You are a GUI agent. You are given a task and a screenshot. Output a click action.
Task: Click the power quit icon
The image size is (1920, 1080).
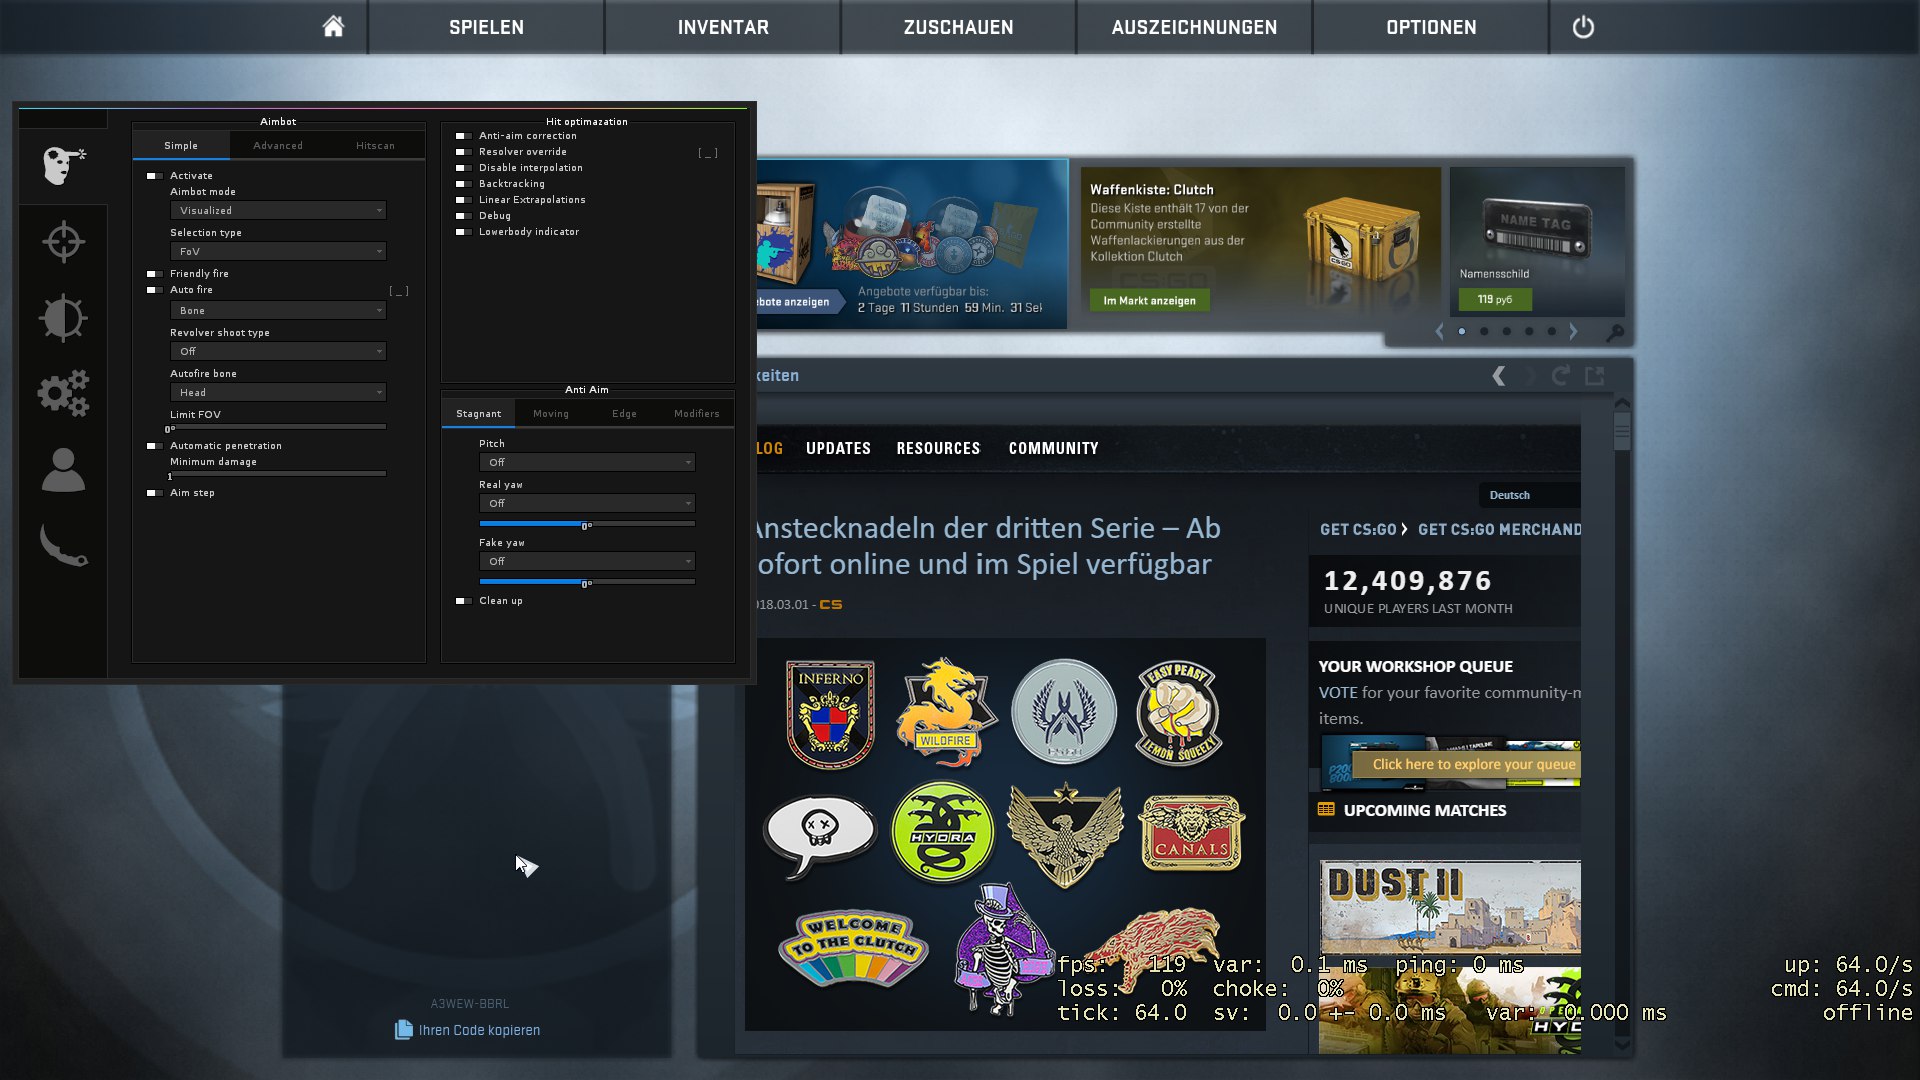coord(1583,27)
